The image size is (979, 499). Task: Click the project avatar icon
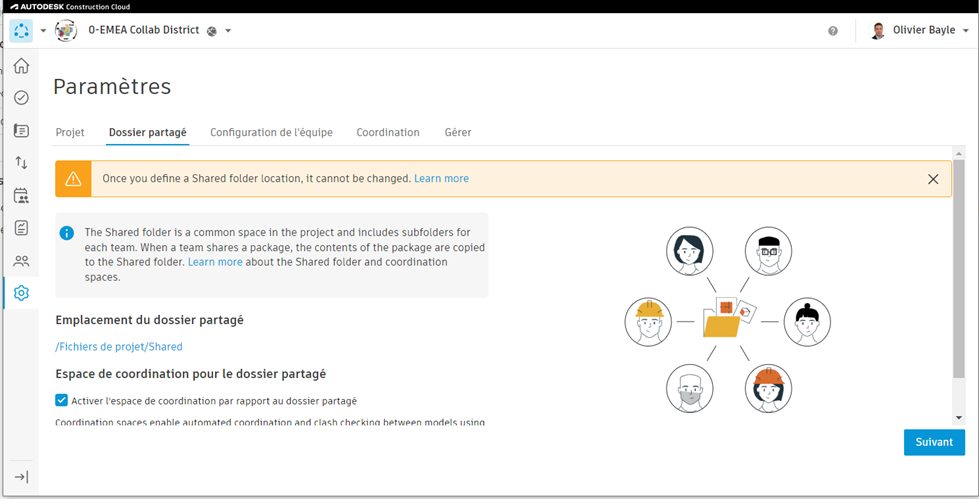(66, 30)
